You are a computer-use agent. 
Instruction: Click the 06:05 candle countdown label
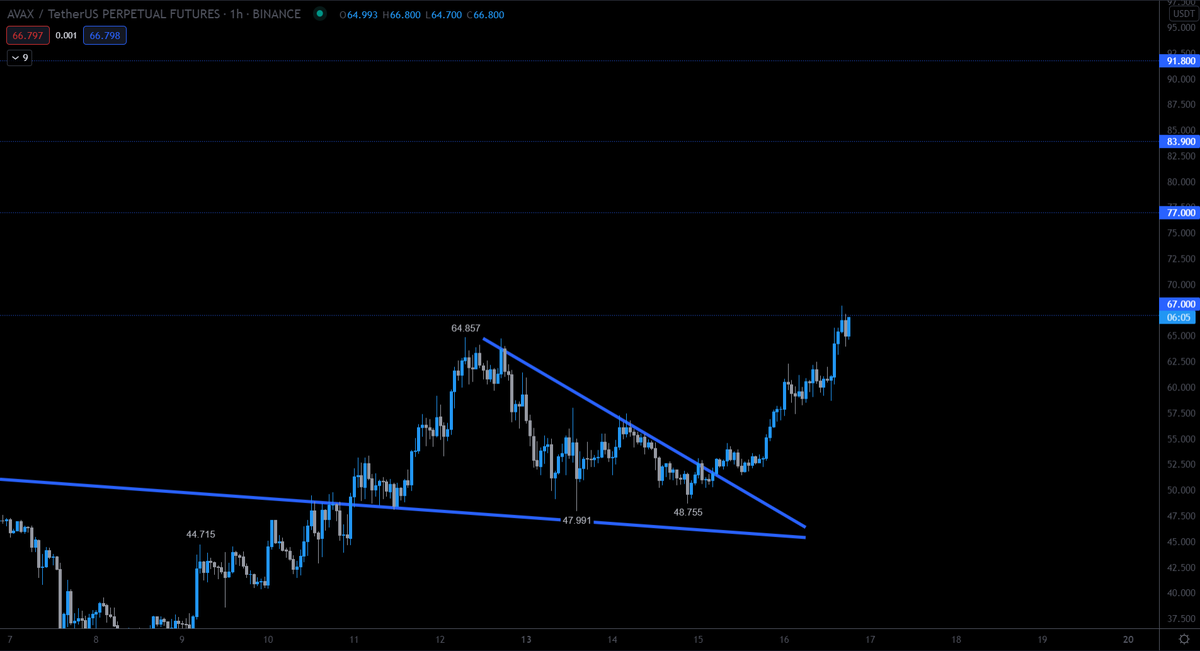pyautogui.click(x=1179, y=317)
